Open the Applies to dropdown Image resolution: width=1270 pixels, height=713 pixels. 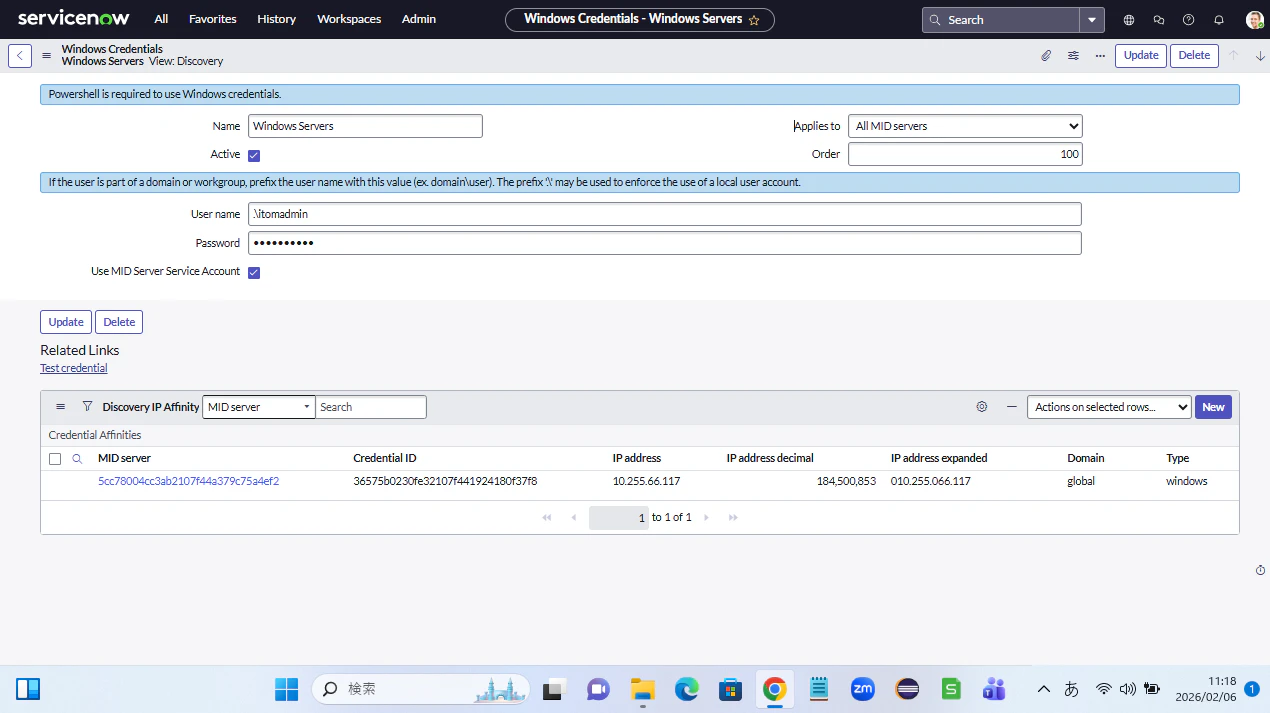tap(965, 126)
